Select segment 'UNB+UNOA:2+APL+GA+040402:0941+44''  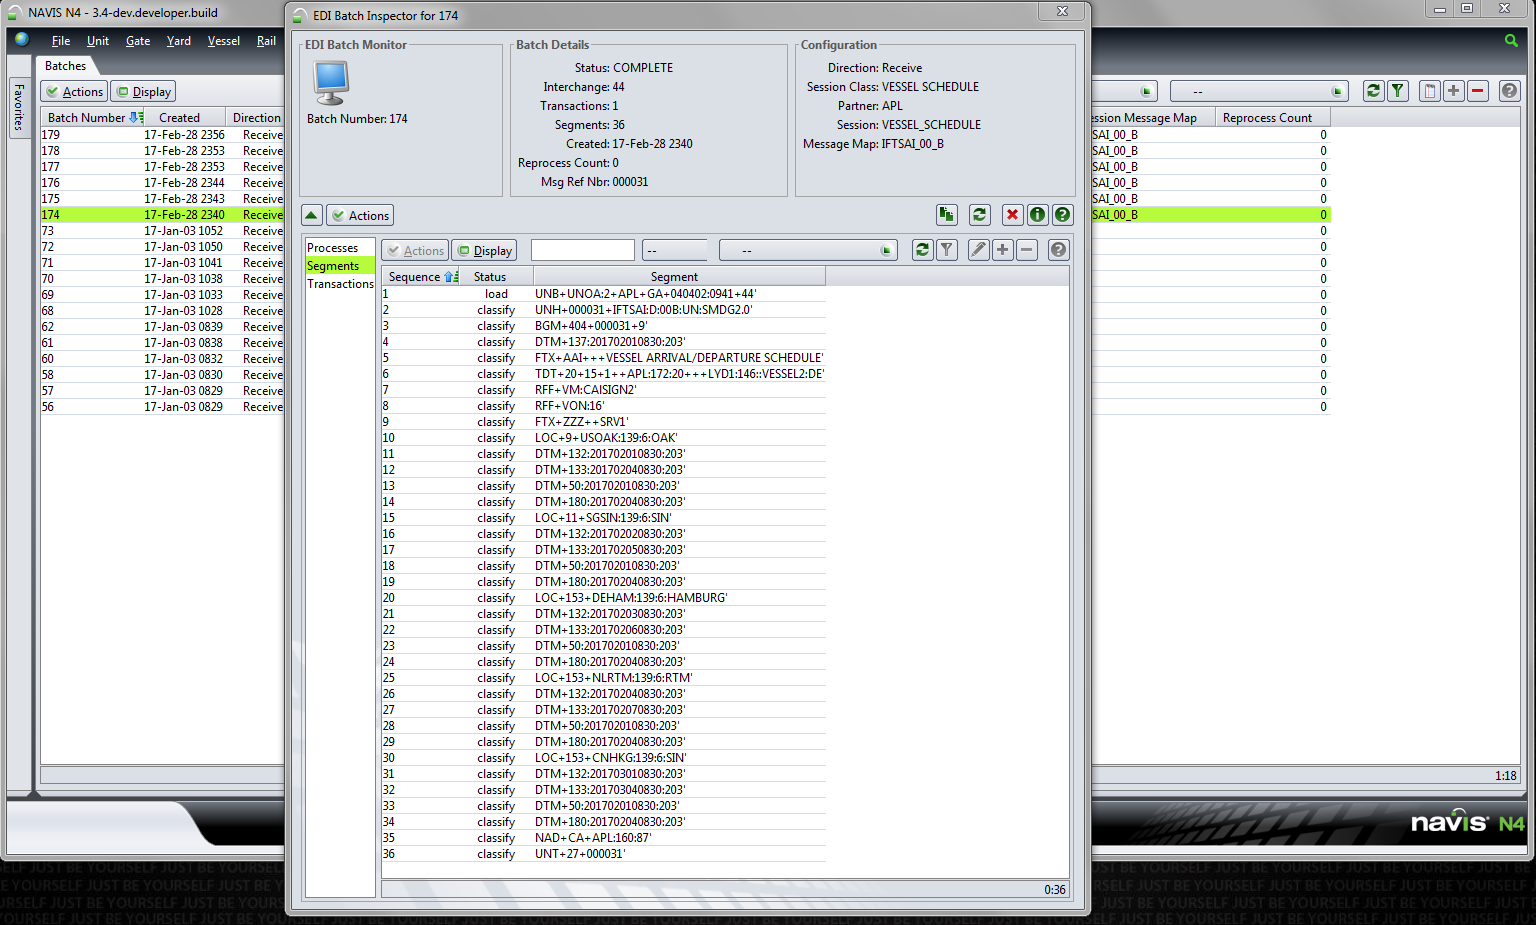click(x=604, y=294)
